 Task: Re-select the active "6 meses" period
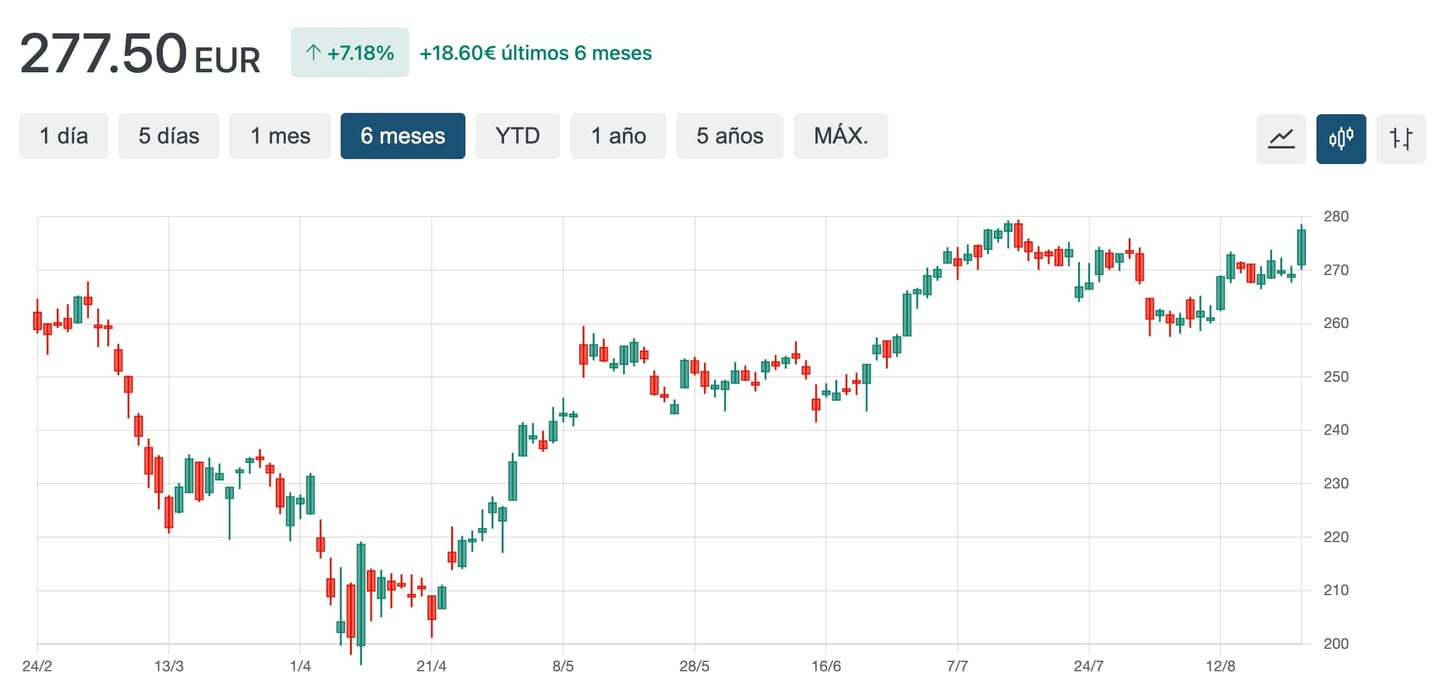[403, 135]
